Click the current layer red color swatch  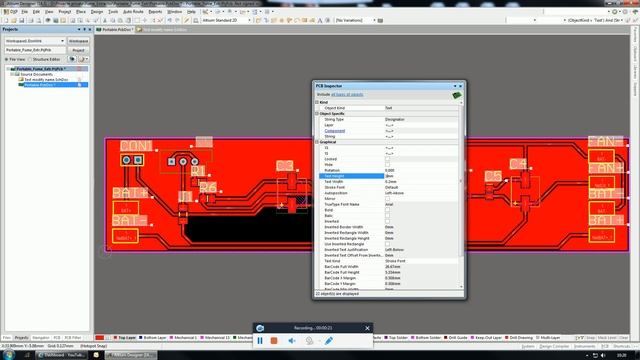100,338
